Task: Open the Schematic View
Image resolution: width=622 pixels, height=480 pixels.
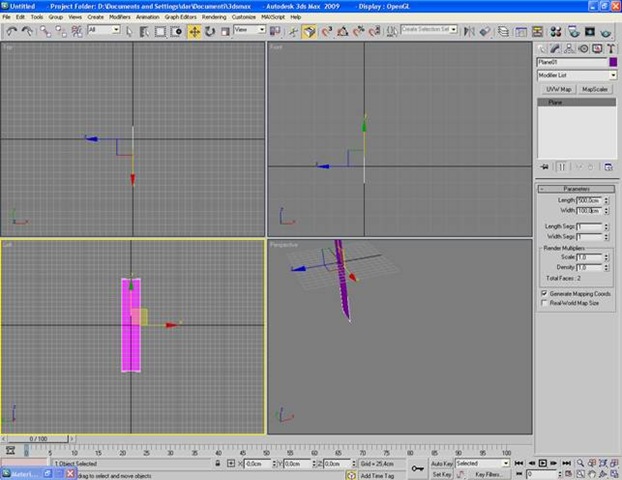Action: (x=537, y=32)
